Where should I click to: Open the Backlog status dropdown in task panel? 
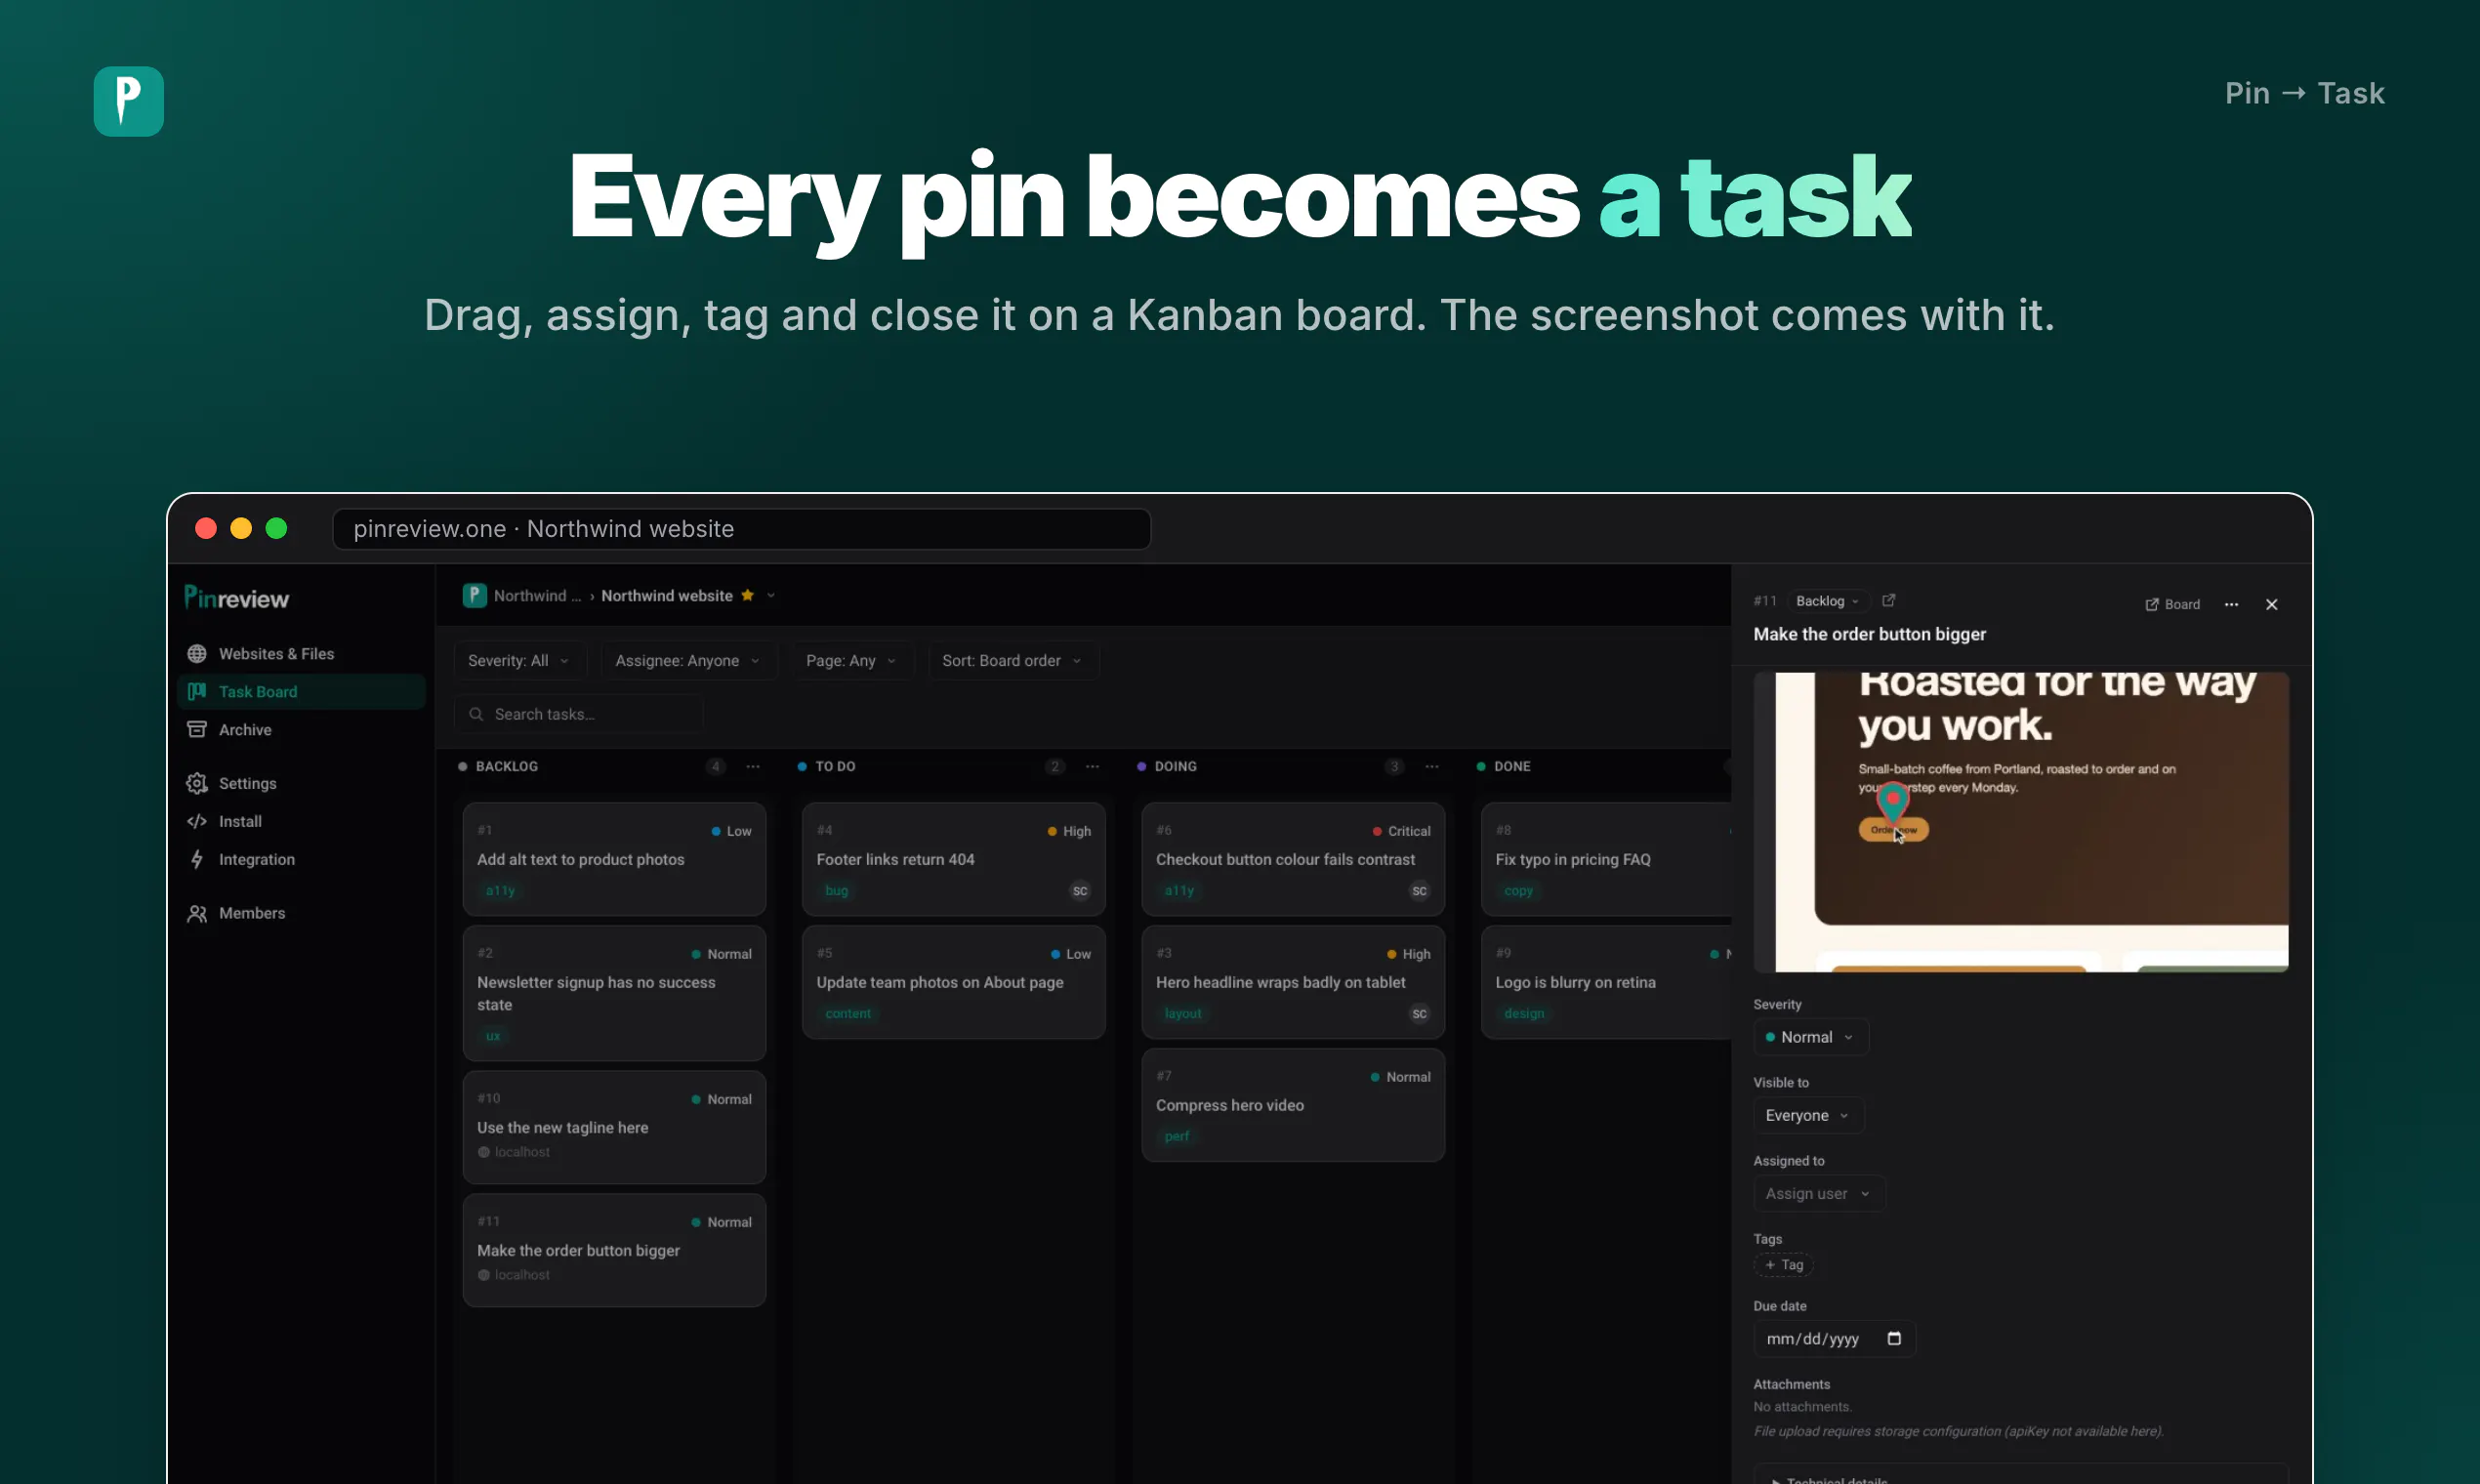(x=1828, y=601)
